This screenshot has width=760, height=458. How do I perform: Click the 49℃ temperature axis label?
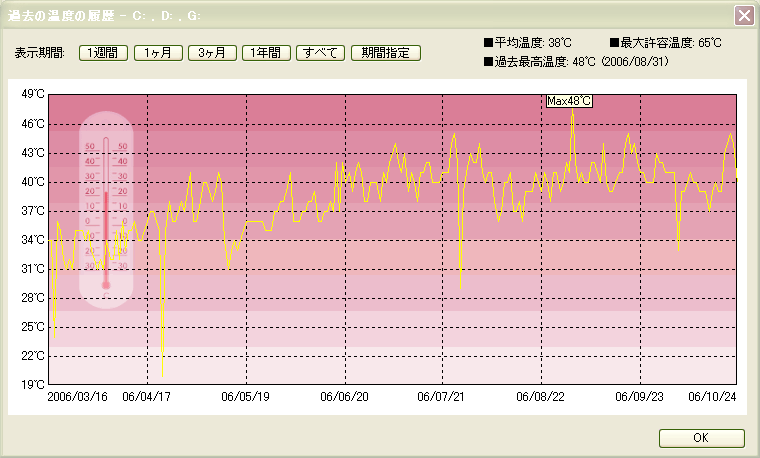coord(33,95)
